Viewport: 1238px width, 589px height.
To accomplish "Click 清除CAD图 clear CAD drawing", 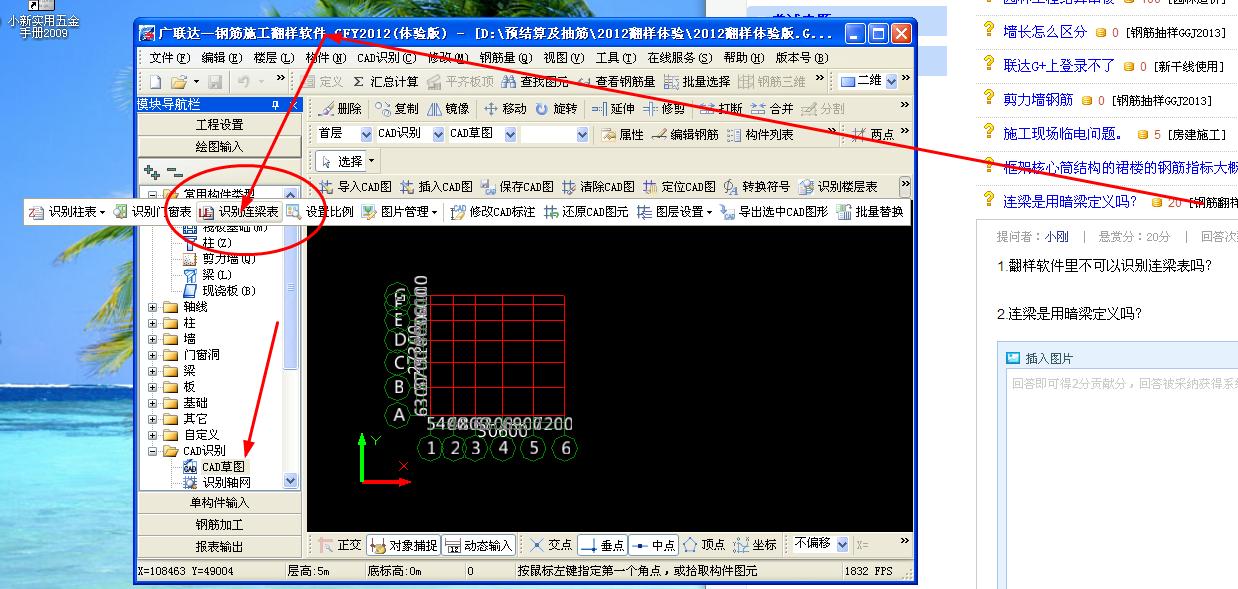I will point(598,187).
